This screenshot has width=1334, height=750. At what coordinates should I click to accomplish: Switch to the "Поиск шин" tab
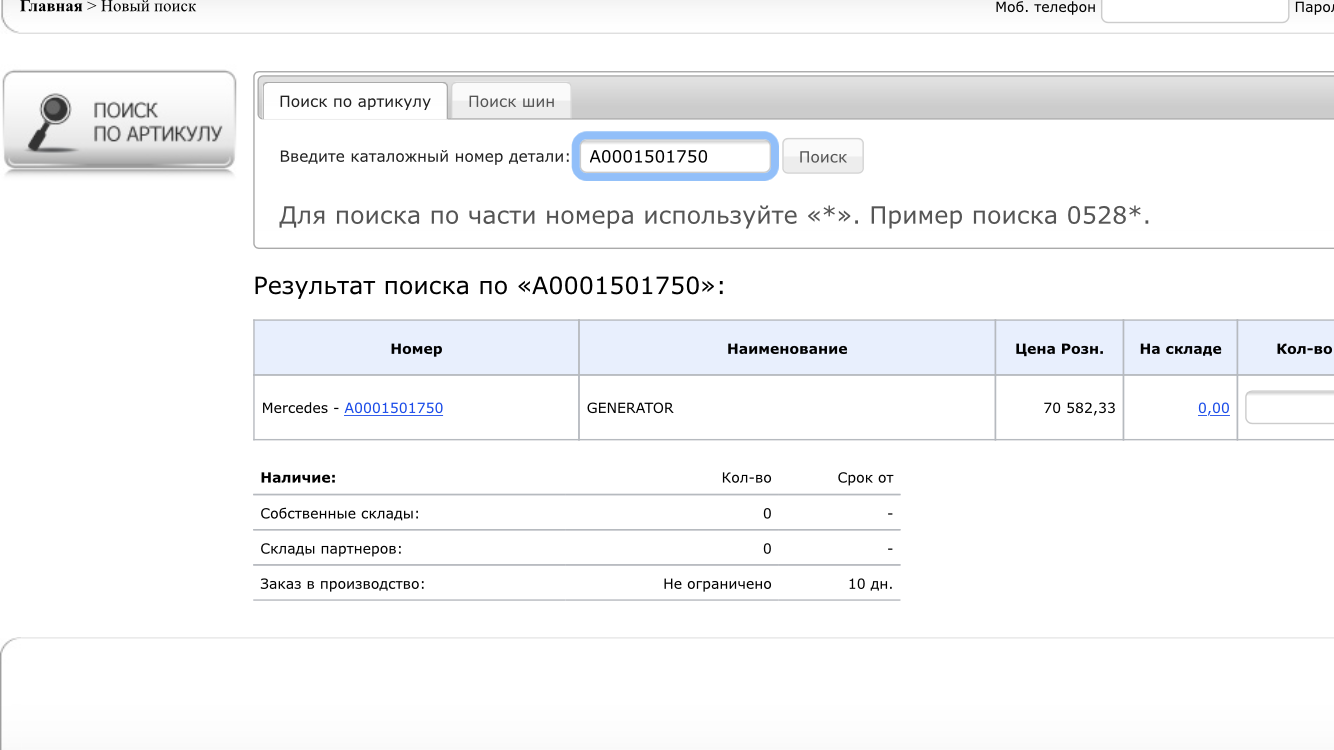point(511,101)
